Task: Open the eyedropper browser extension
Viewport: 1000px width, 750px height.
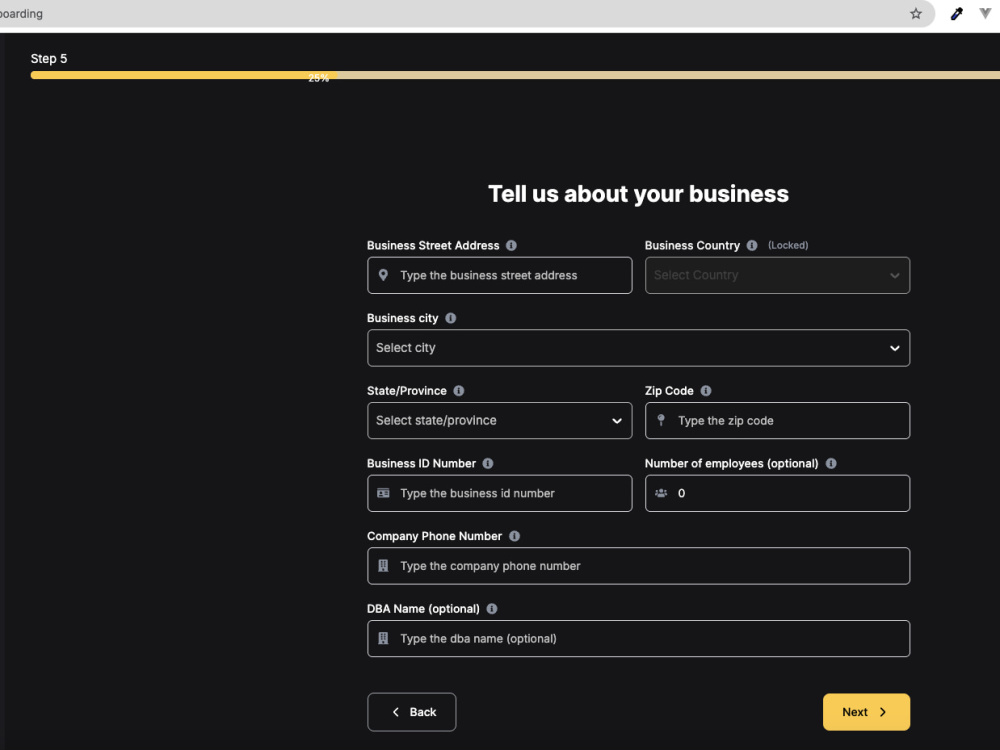Action: point(957,13)
